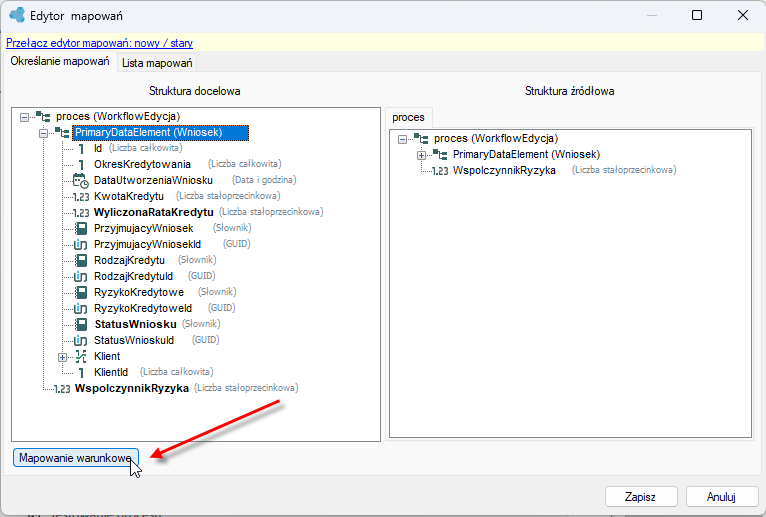Click the relation icon of the Klient node

tap(81, 357)
